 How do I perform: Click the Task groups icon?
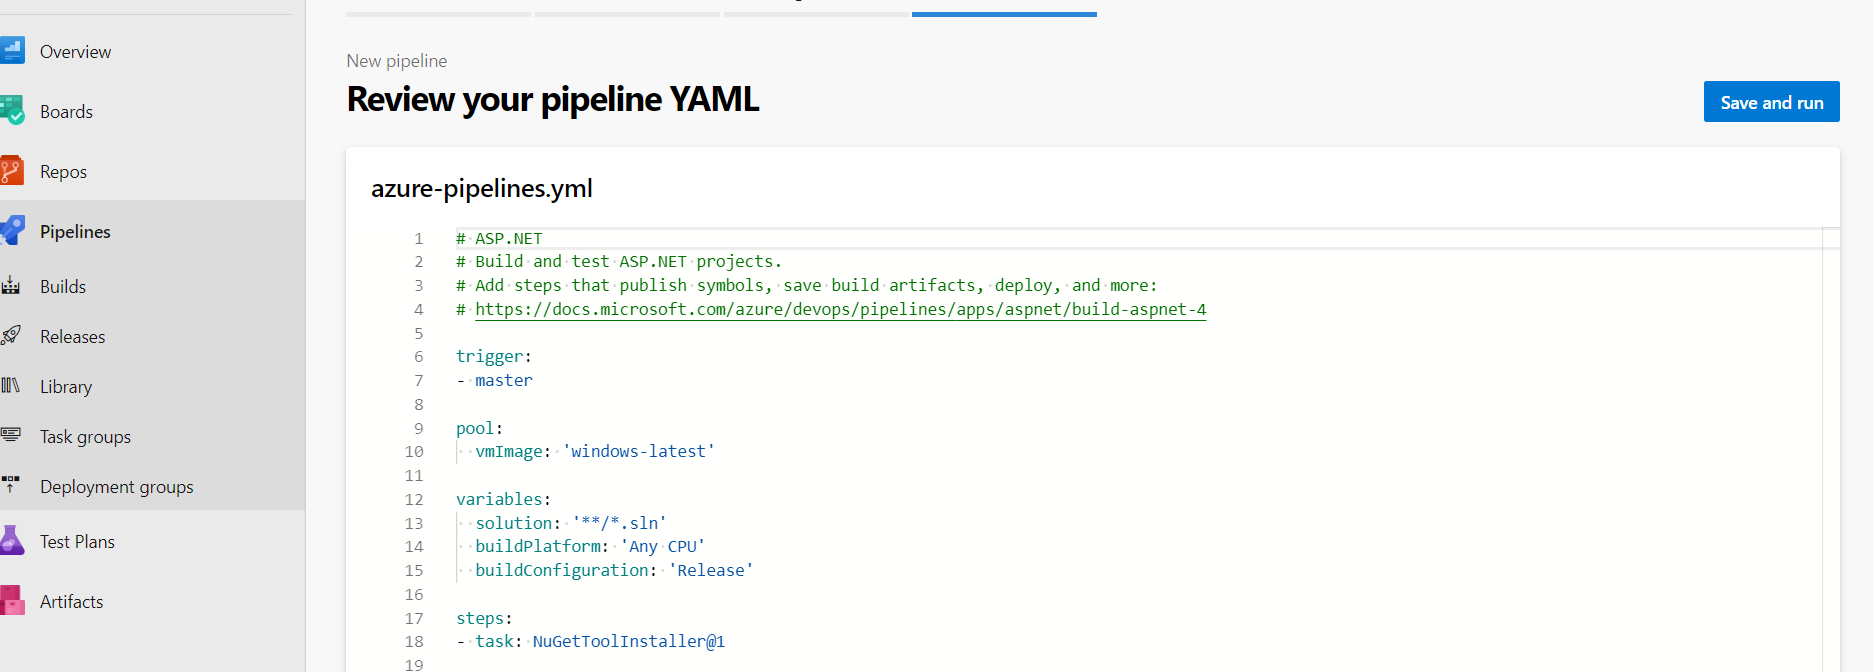click(11, 435)
